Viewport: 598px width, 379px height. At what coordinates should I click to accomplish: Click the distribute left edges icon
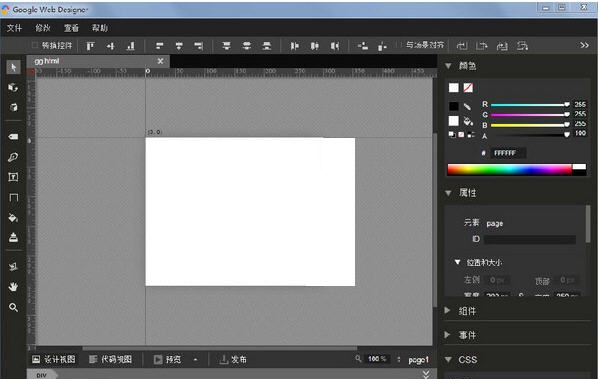(x=294, y=46)
